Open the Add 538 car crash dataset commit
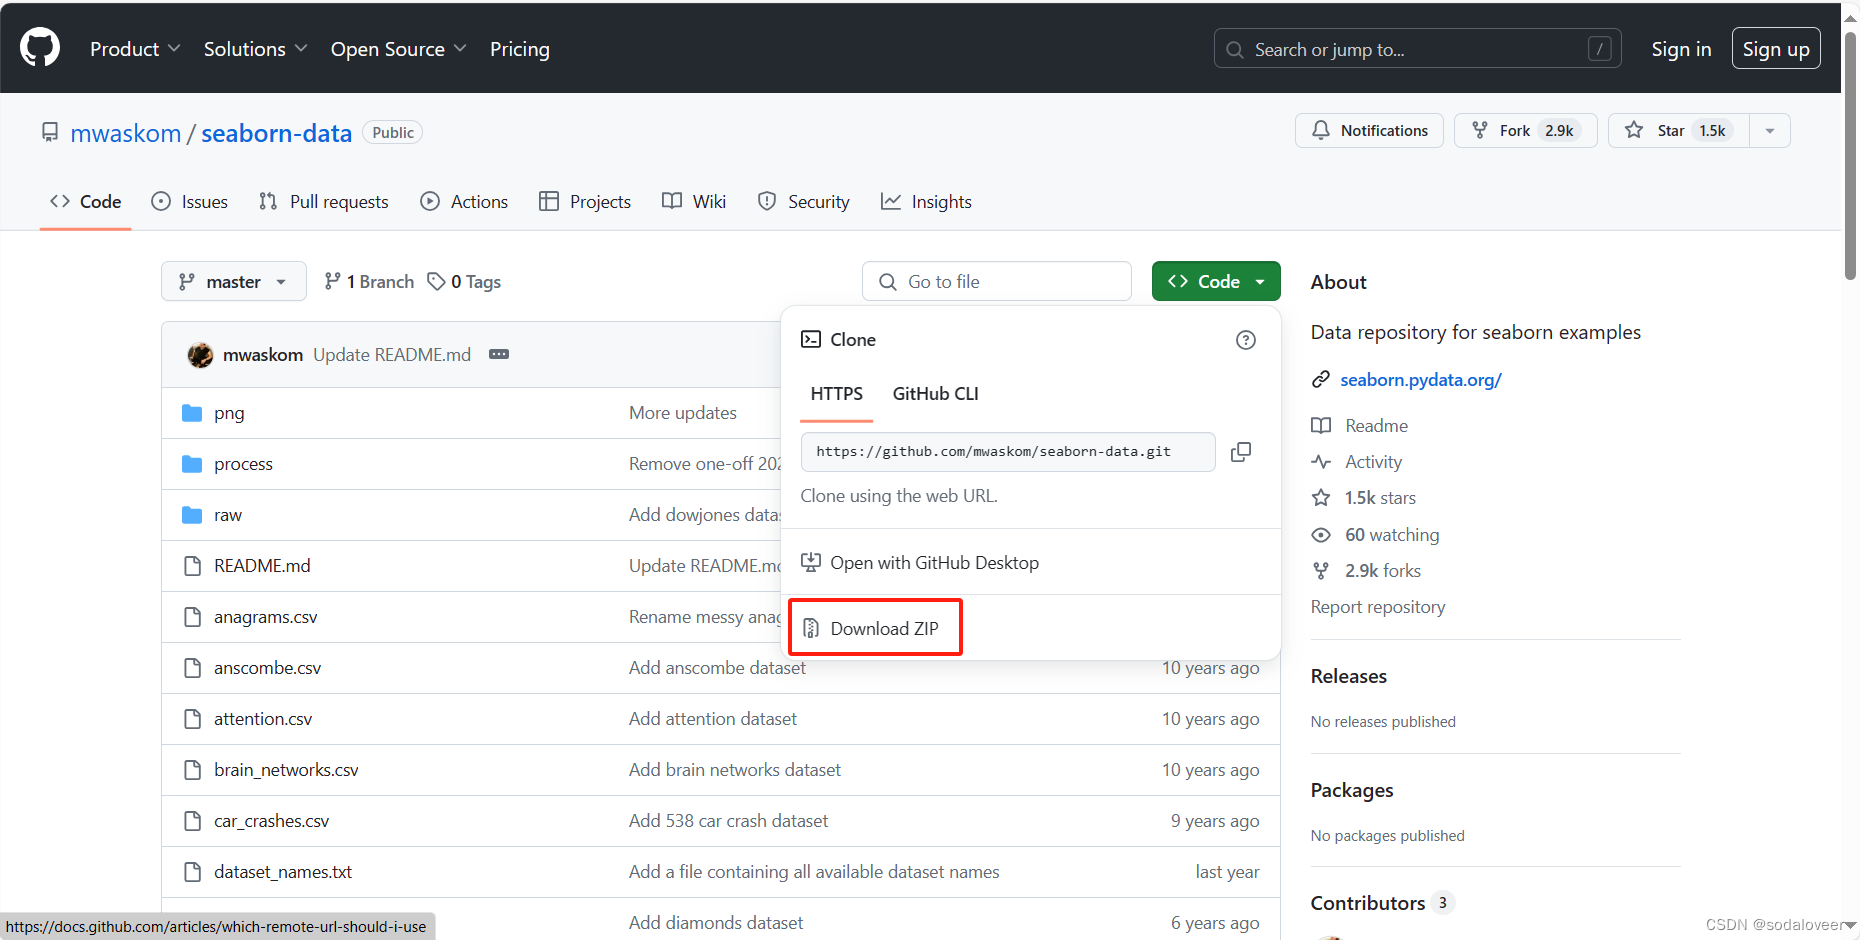 729,821
